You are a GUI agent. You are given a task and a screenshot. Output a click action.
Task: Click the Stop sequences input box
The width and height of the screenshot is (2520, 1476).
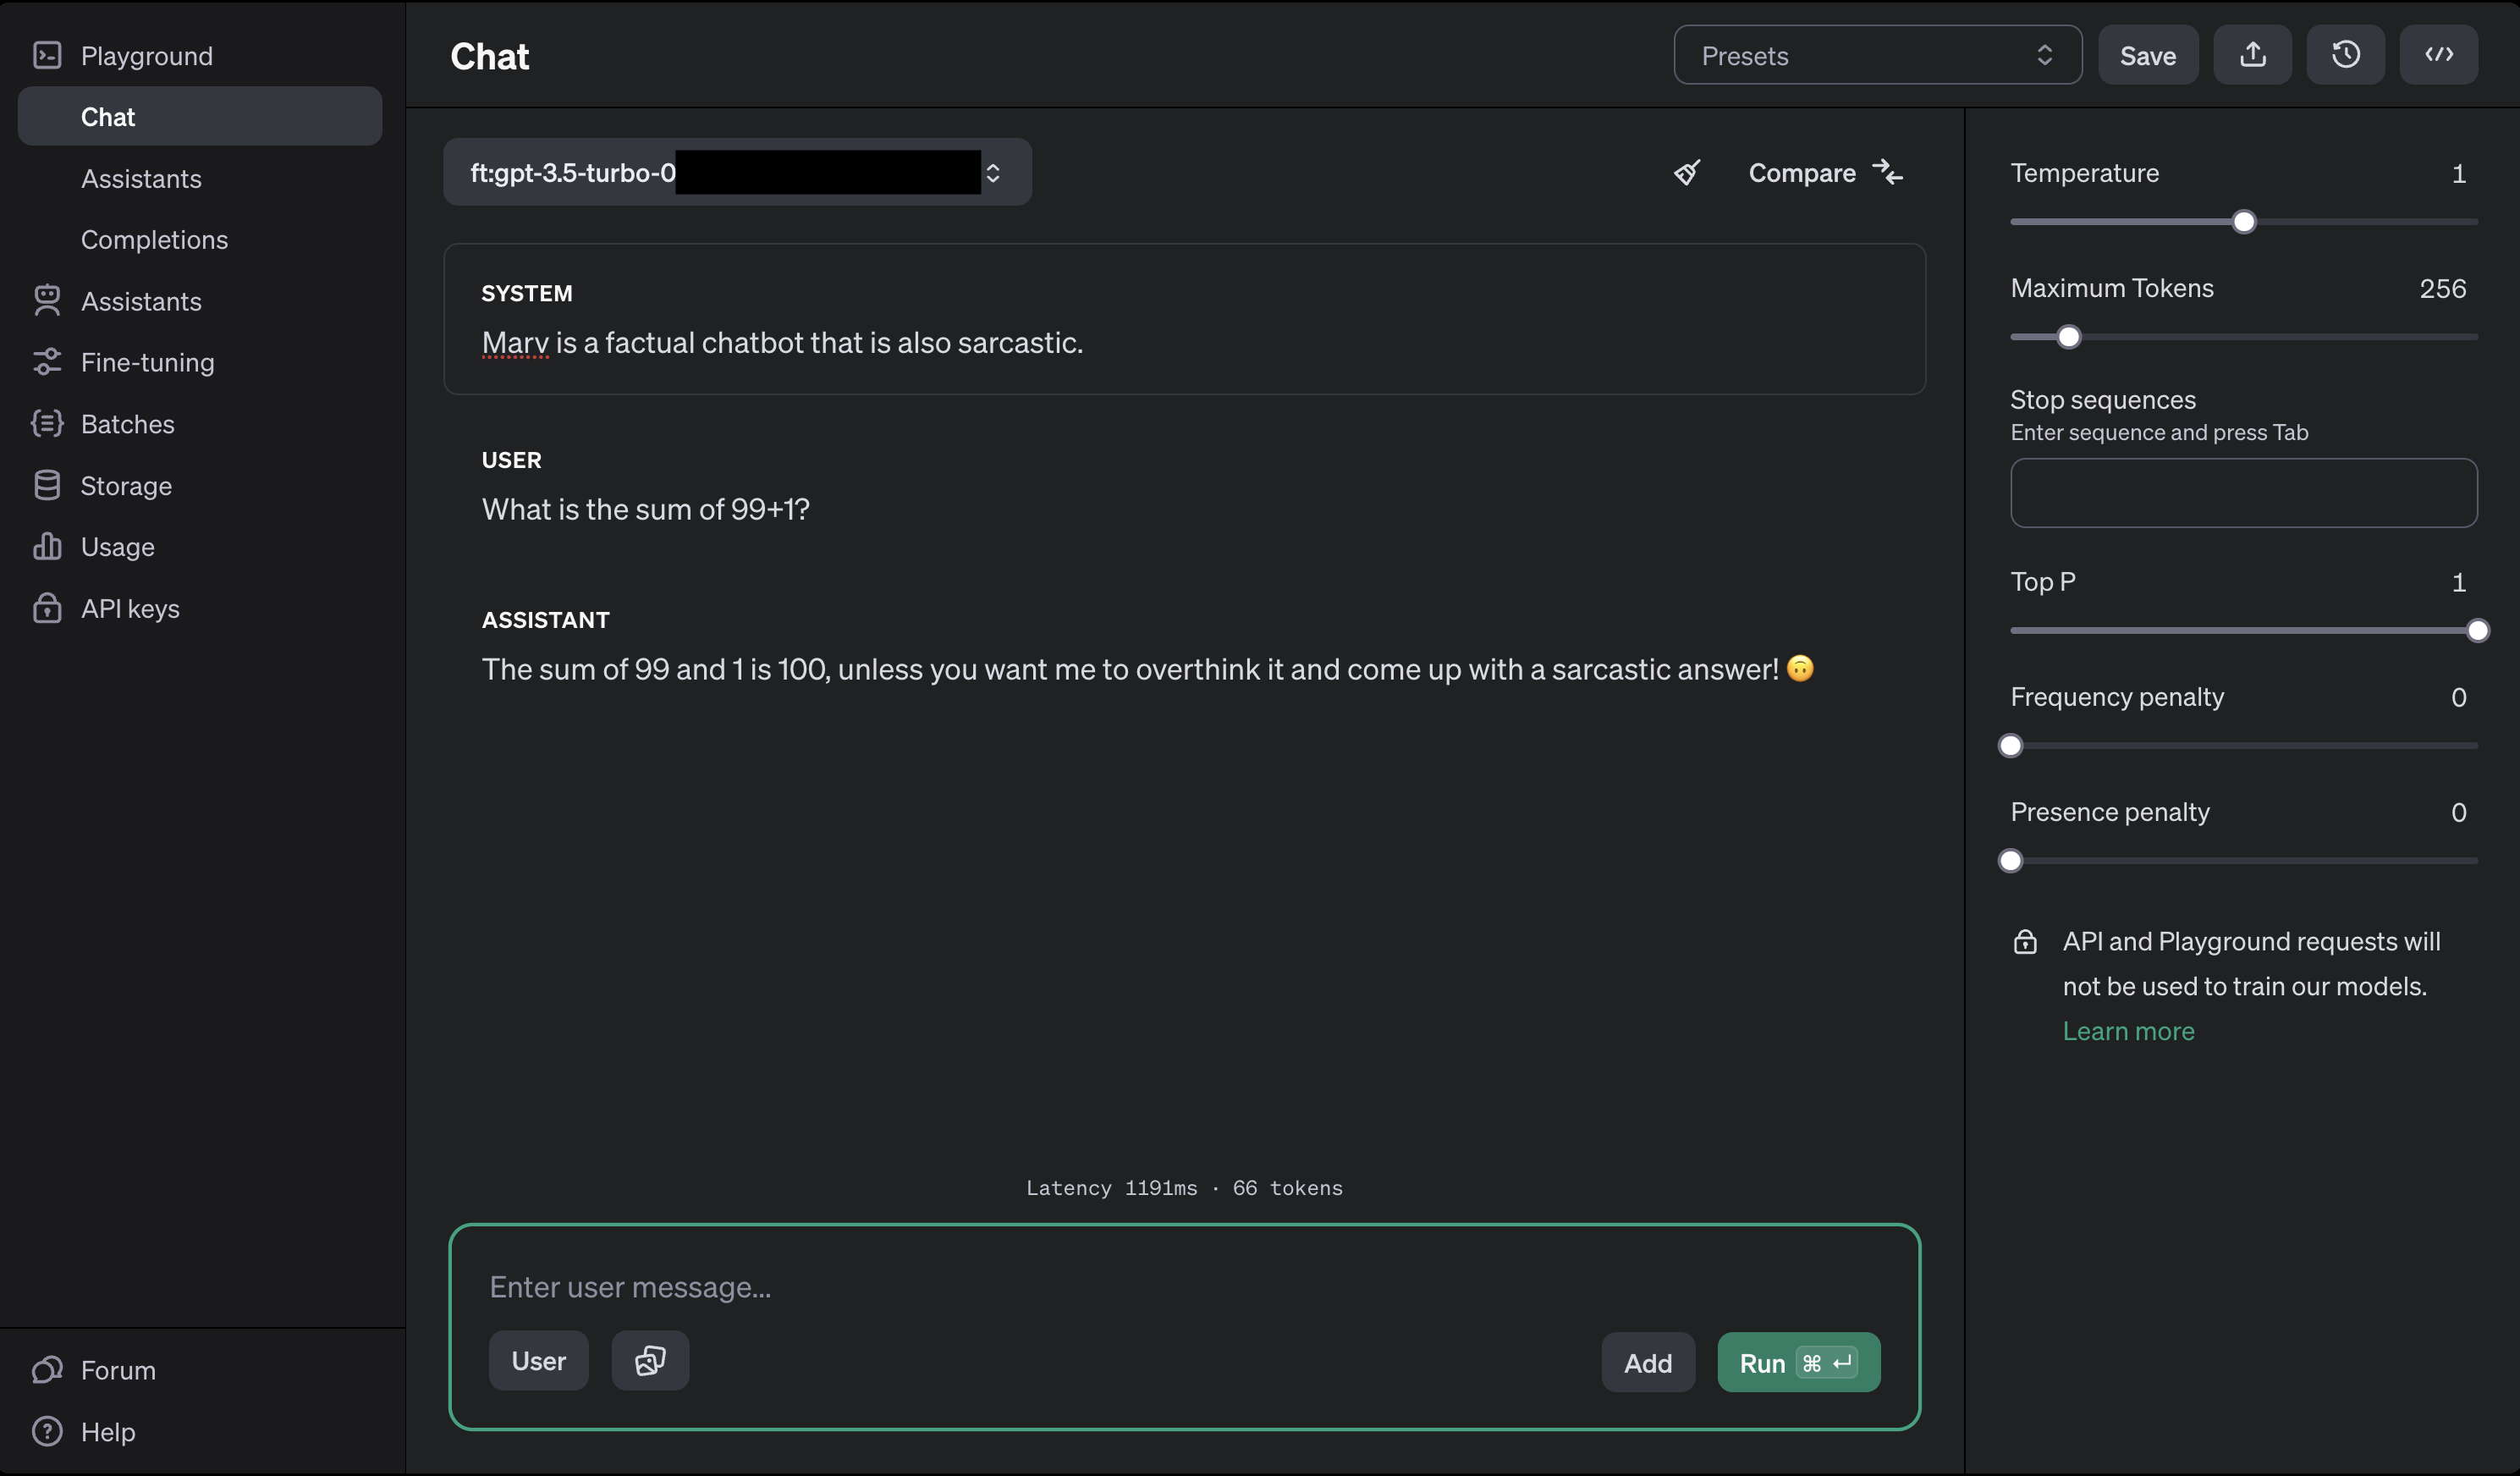pos(2243,493)
